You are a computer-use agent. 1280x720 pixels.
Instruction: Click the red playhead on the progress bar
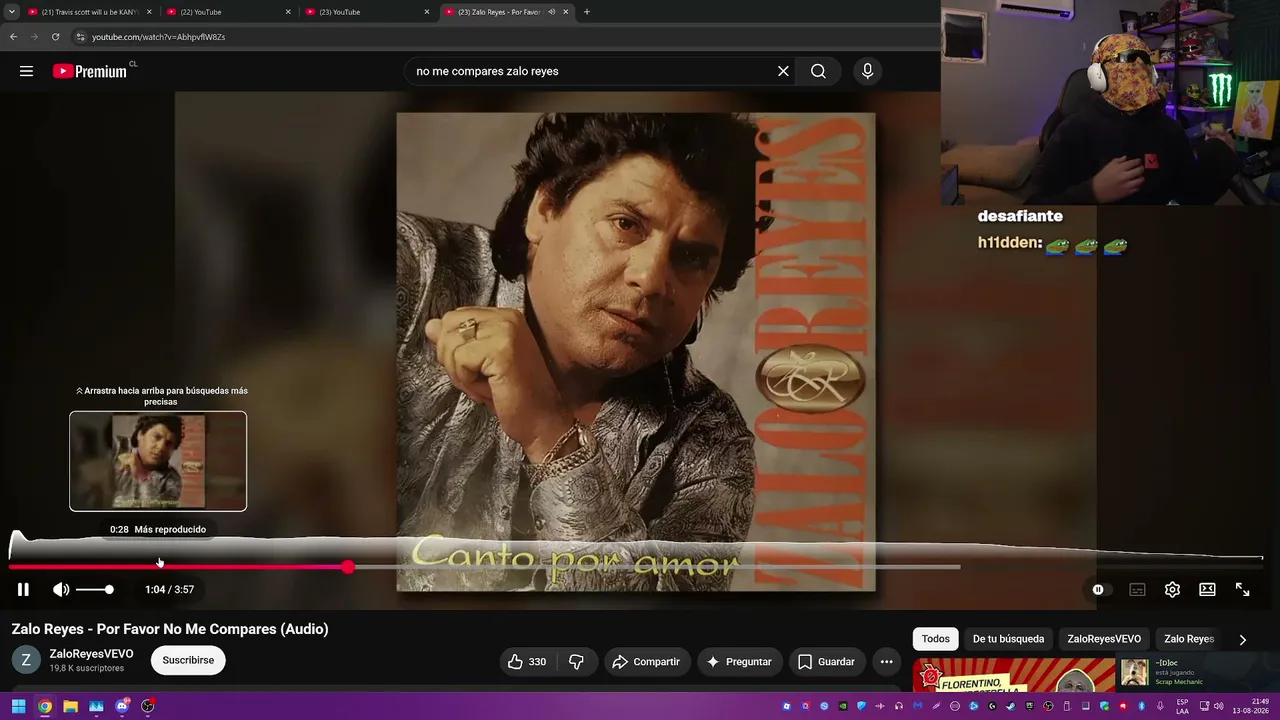347,567
